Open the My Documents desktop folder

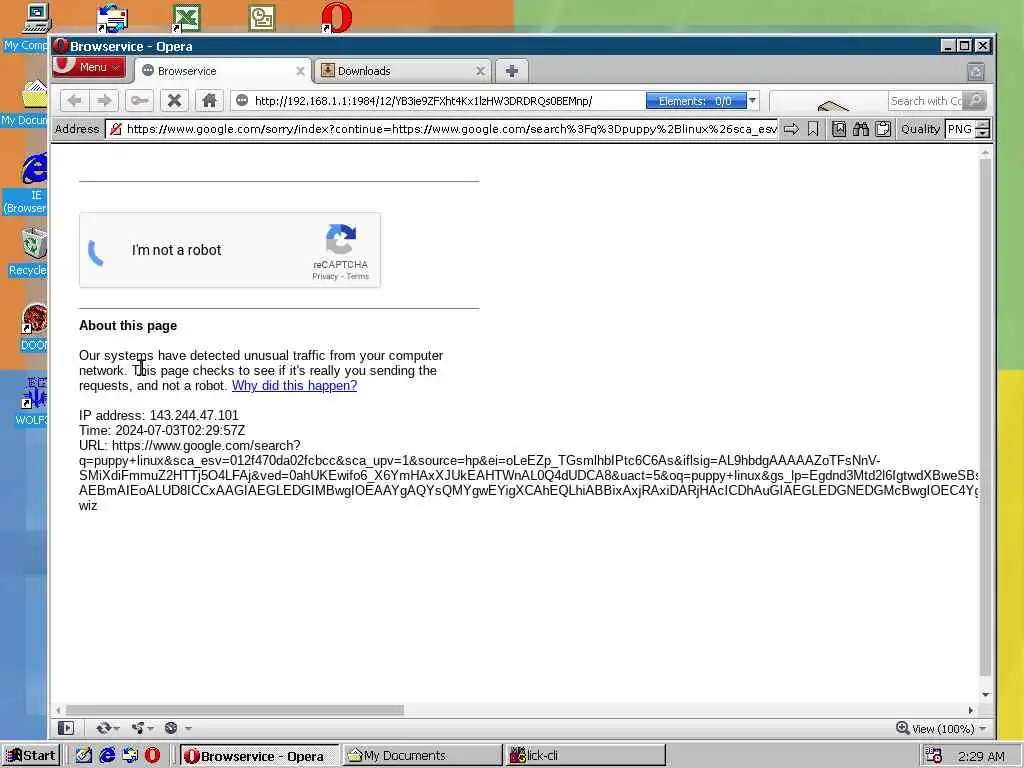click(29, 103)
